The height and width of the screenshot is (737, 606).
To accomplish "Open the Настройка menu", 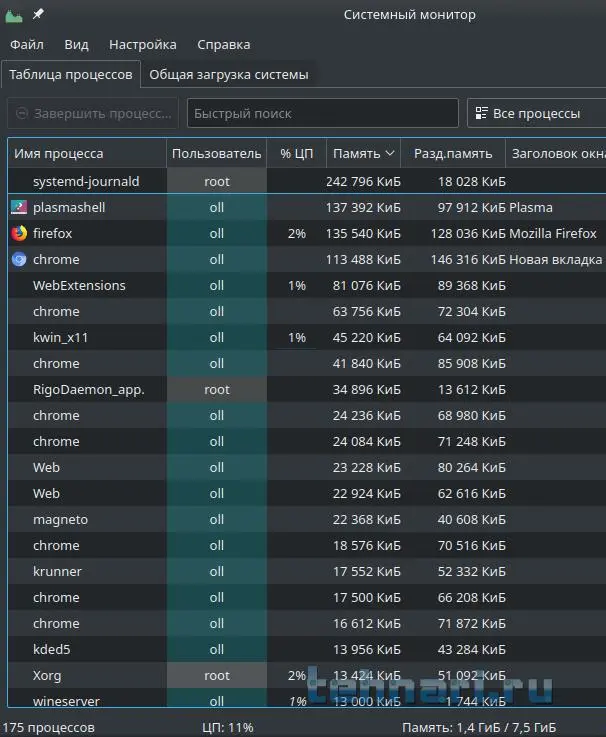I will point(143,45).
